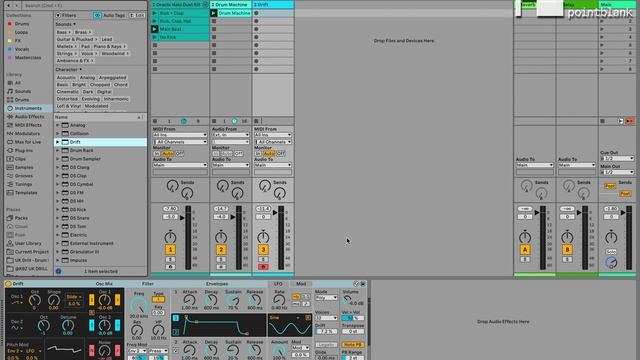Open the Samples browser category
640x360 pixels.
coord(24,167)
